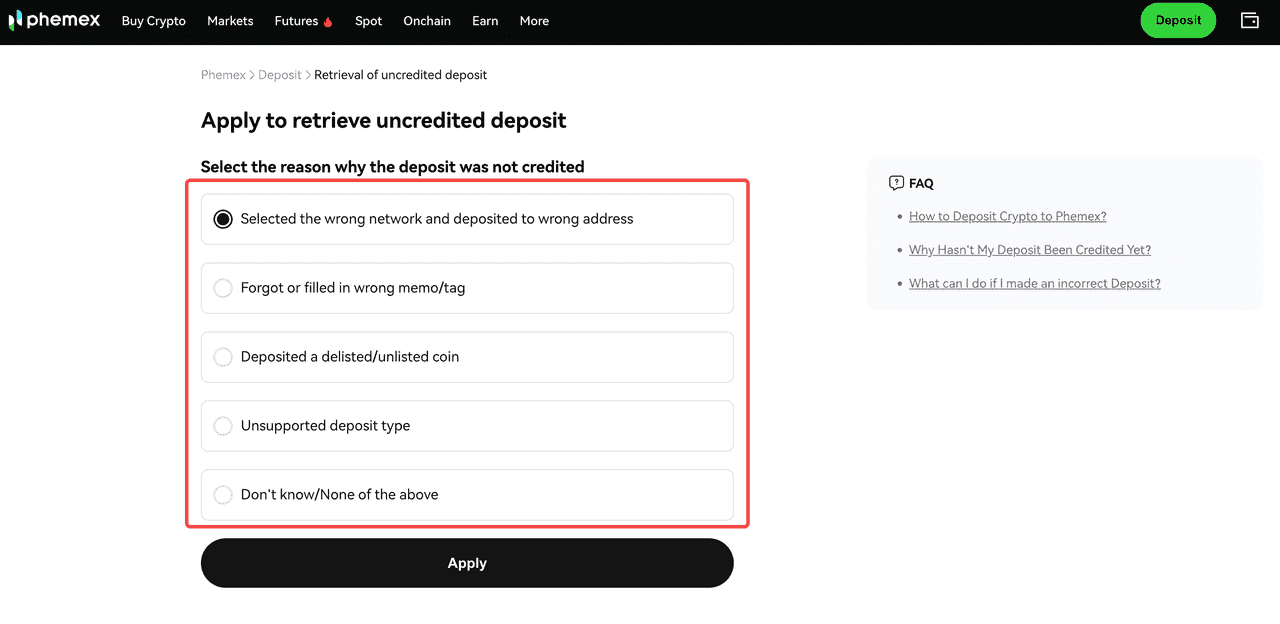
Task: Expand the More menu
Action: coord(534,21)
